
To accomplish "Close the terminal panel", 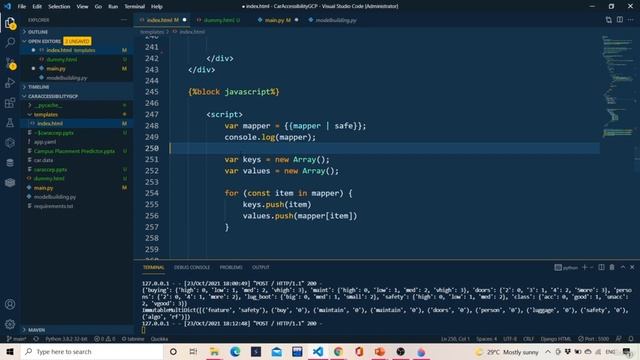I will click(x=632, y=267).
